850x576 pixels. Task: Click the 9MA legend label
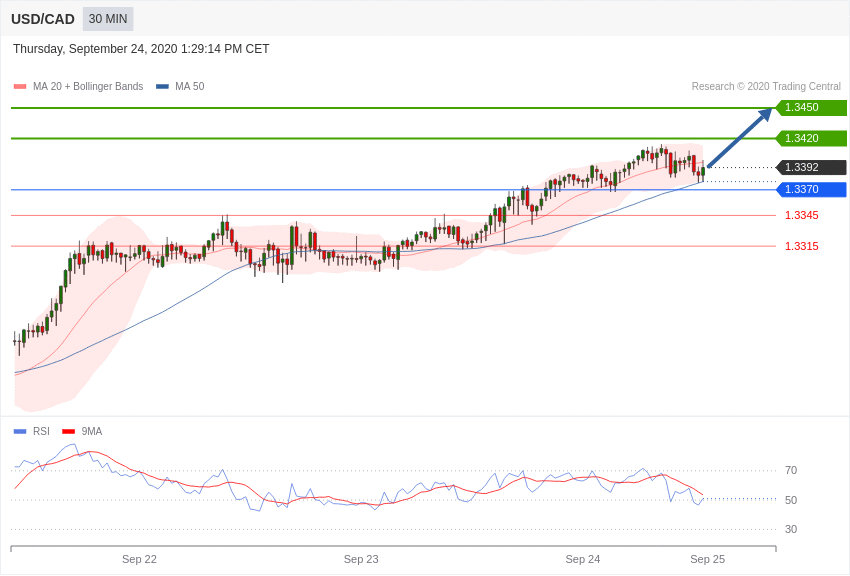pyautogui.click(x=92, y=431)
